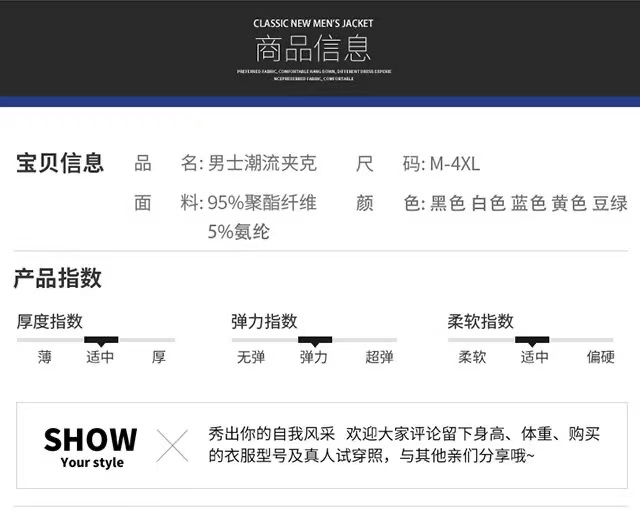Select 无弹 under elasticity index
Viewport: 640px width, 519px height.
(x=251, y=357)
